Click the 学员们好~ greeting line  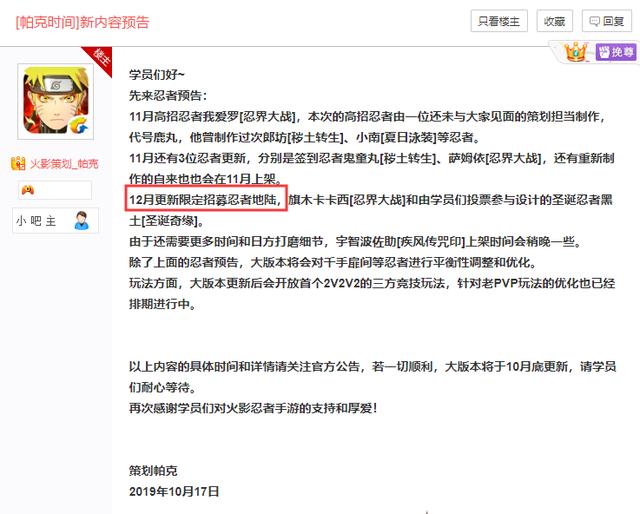coord(157,74)
